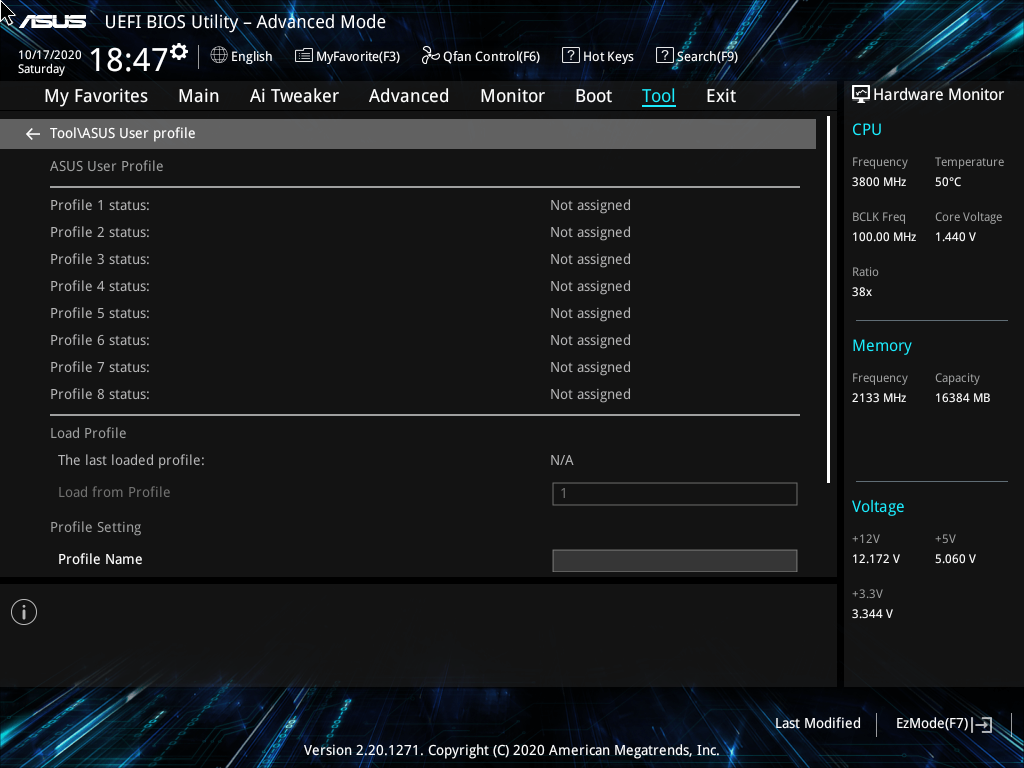
Task: Click the back arrow beside Tool\ASUS User profile
Action: tap(33, 134)
